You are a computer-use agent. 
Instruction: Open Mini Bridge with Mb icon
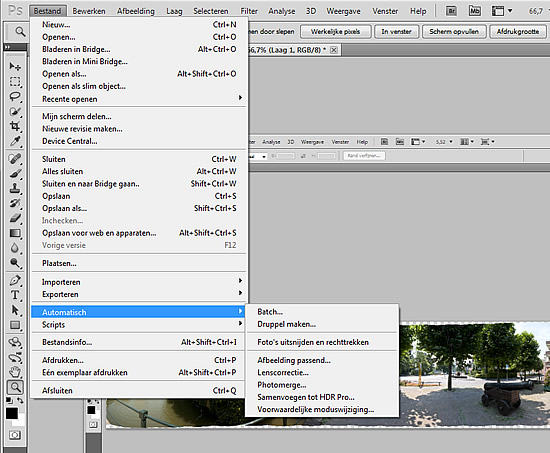pos(475,11)
